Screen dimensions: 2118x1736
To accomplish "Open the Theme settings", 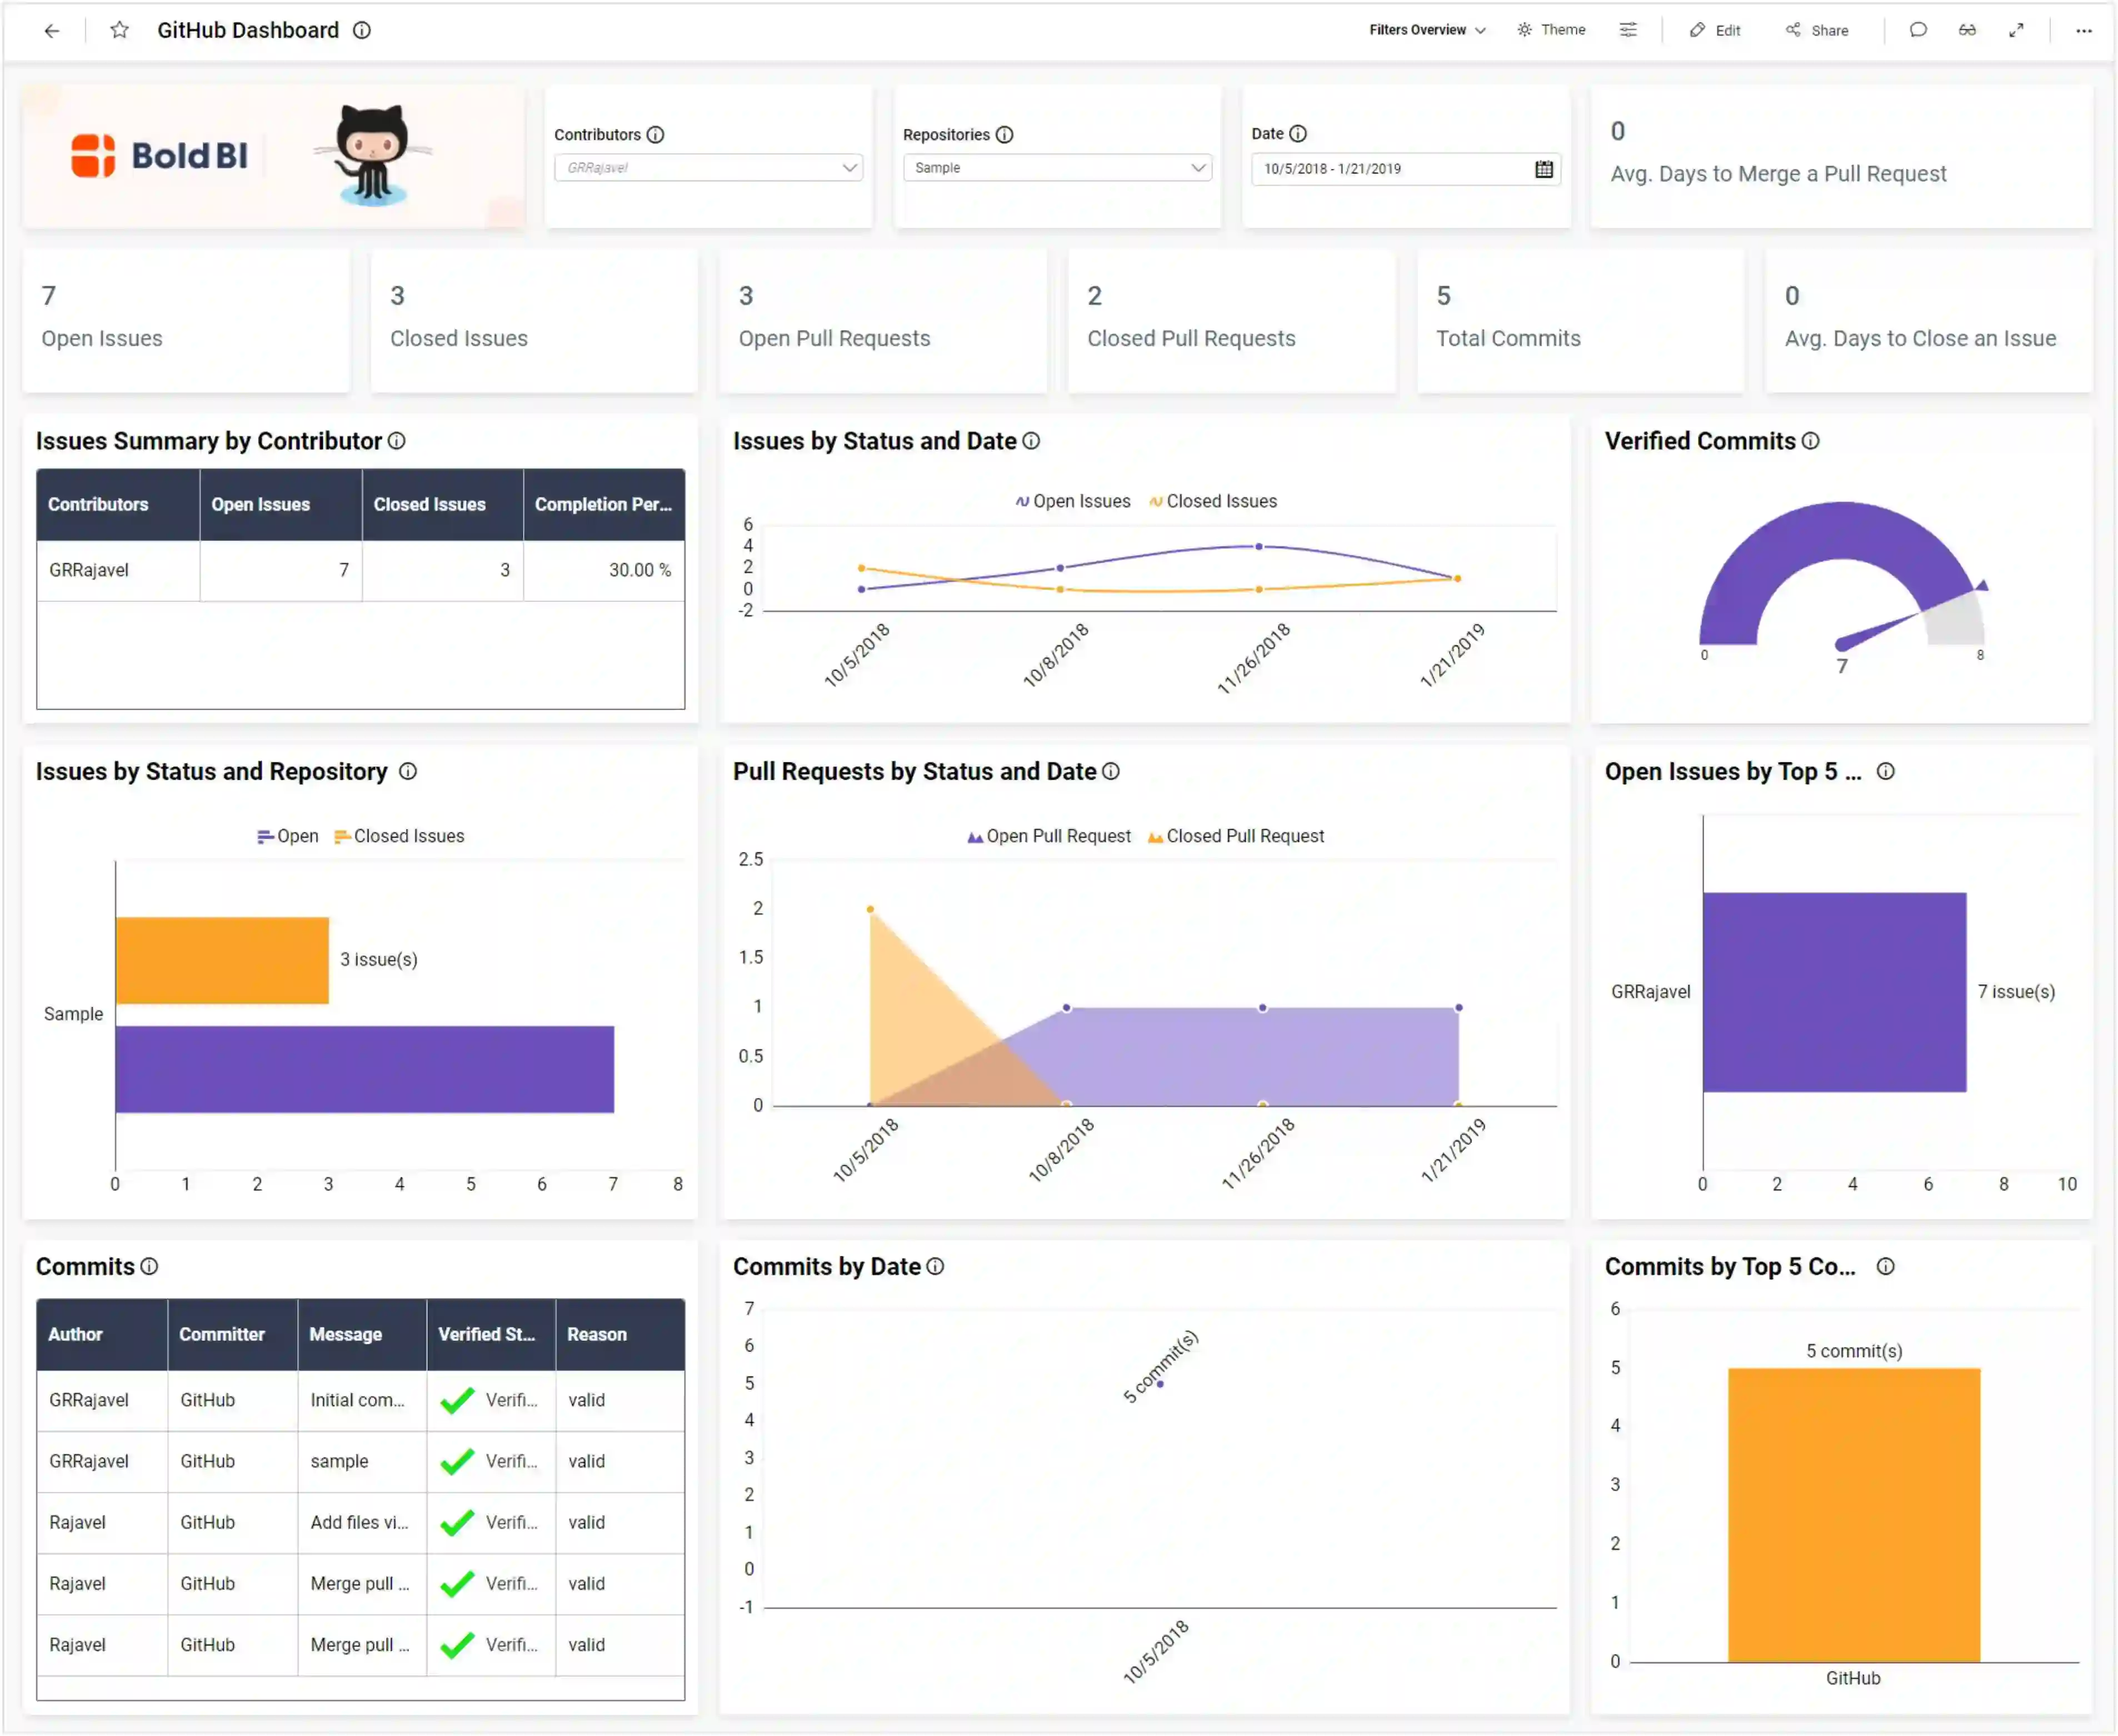I will (1551, 30).
